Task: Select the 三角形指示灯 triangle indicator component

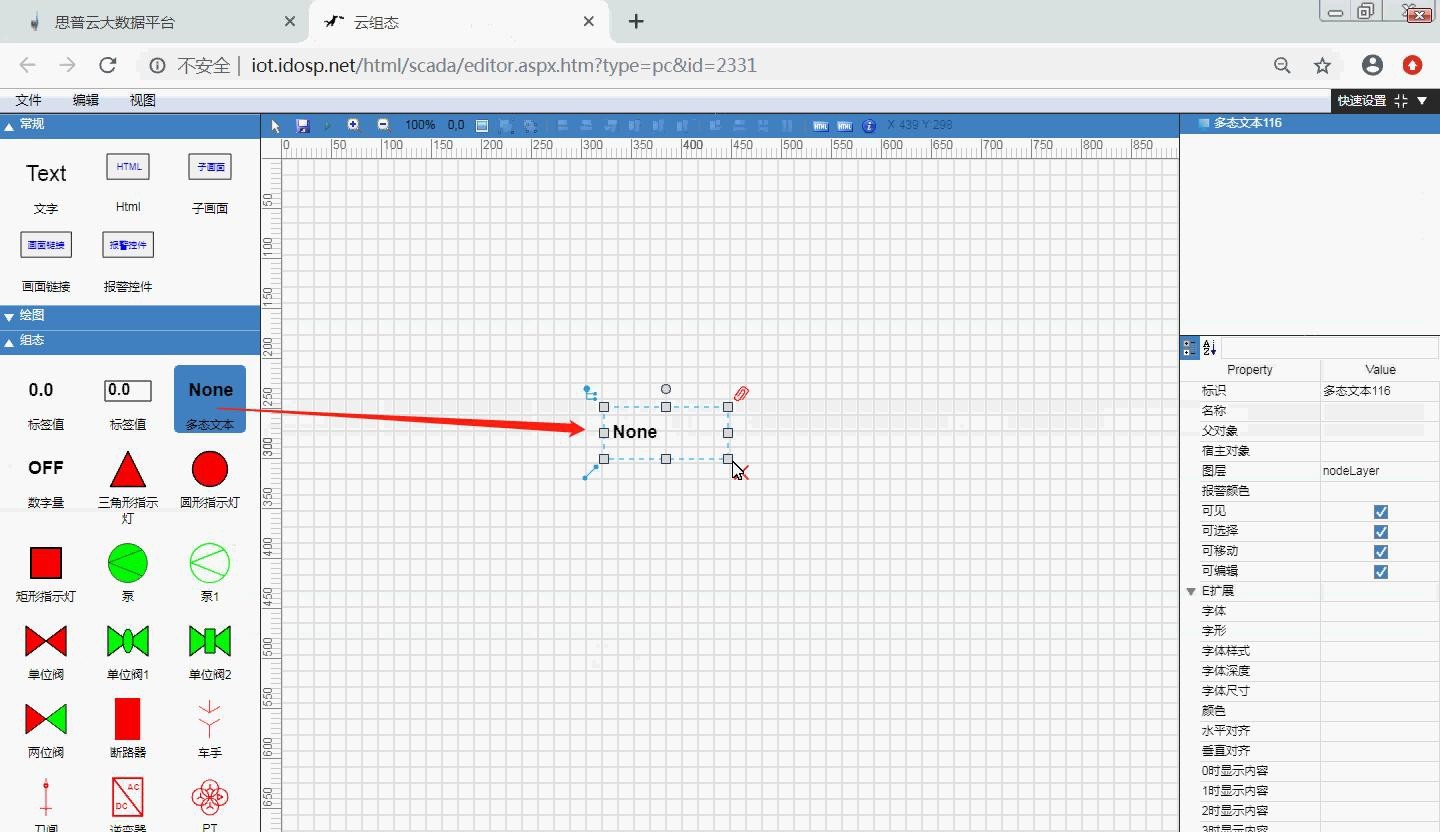Action: click(128, 469)
